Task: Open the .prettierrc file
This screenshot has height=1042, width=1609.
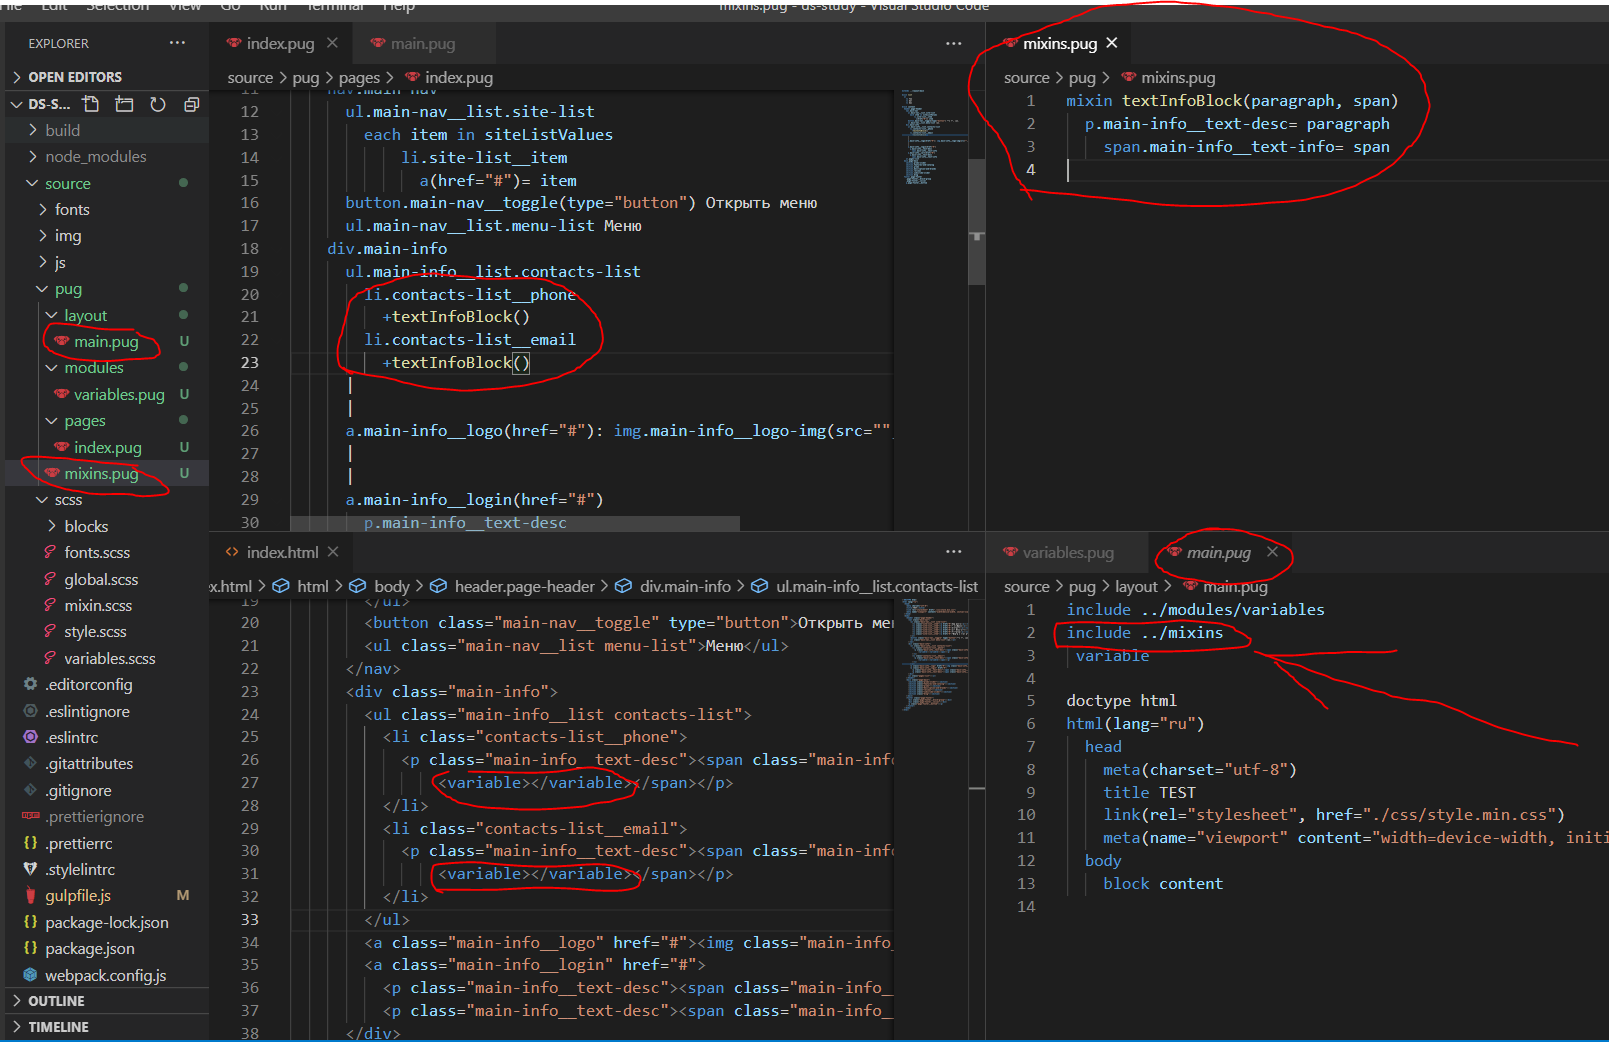Action: [x=79, y=843]
